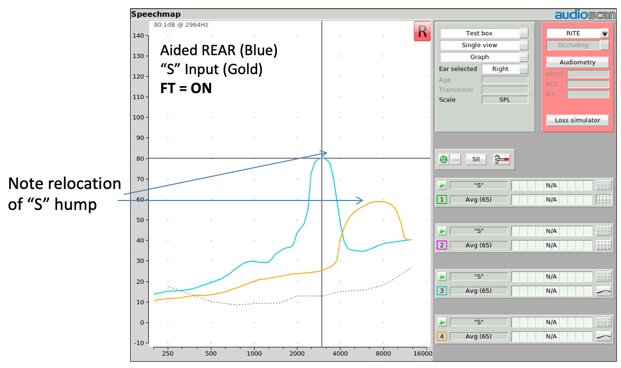Viewport: 621px width, 368px height.
Task: Play the "S" stimulus for test 4
Action: [x=442, y=322]
